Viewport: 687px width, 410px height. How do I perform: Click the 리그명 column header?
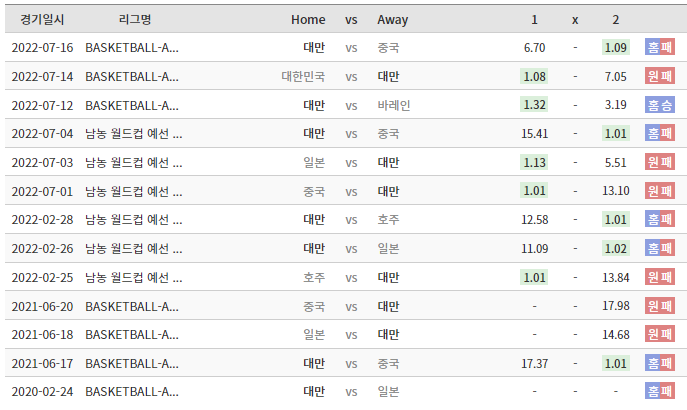pos(133,19)
